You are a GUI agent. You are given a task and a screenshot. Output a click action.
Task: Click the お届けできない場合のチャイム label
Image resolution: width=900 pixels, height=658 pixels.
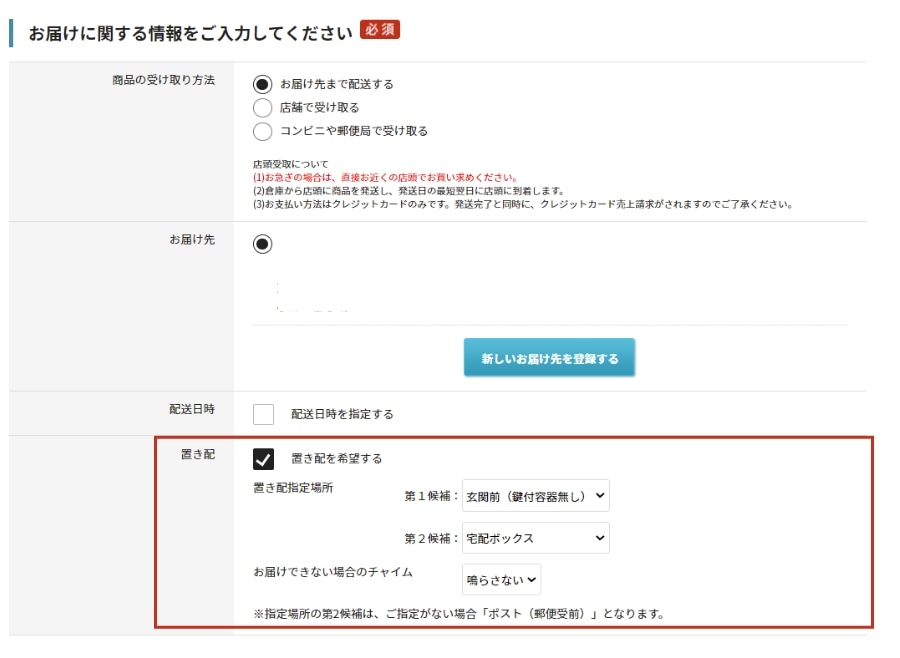pyautogui.click(x=333, y=573)
